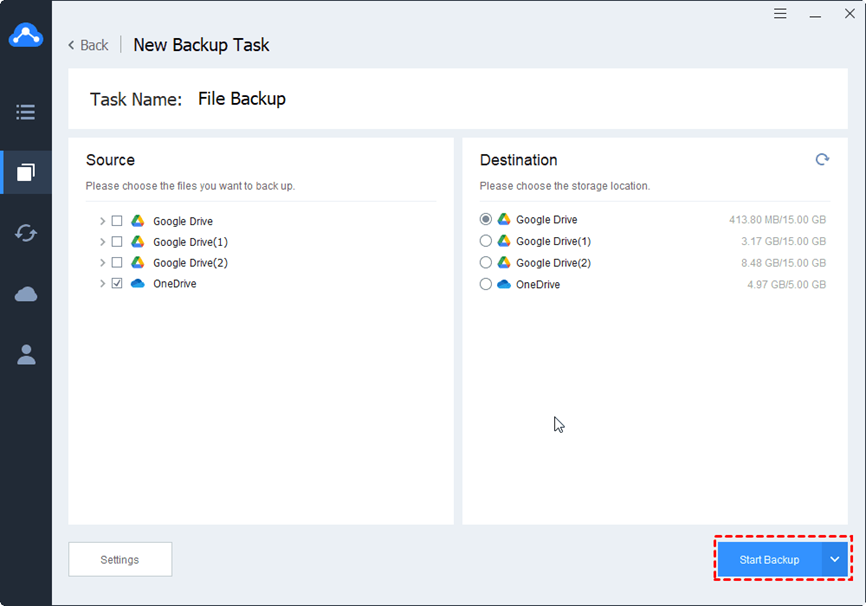The width and height of the screenshot is (866, 606).
Task: Click Google Drive(2) icon in Destination list
Action: point(504,262)
